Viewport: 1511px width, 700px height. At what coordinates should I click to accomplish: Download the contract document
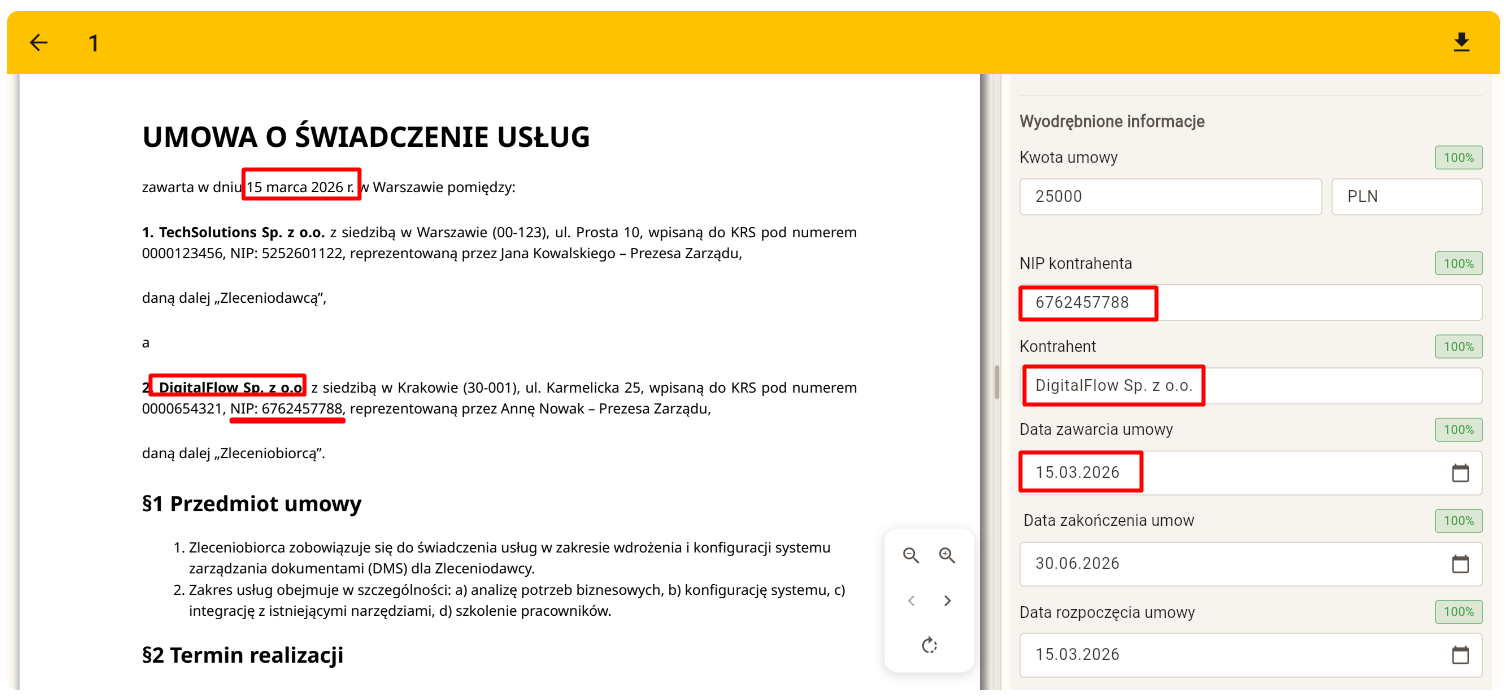pyautogui.click(x=1462, y=42)
